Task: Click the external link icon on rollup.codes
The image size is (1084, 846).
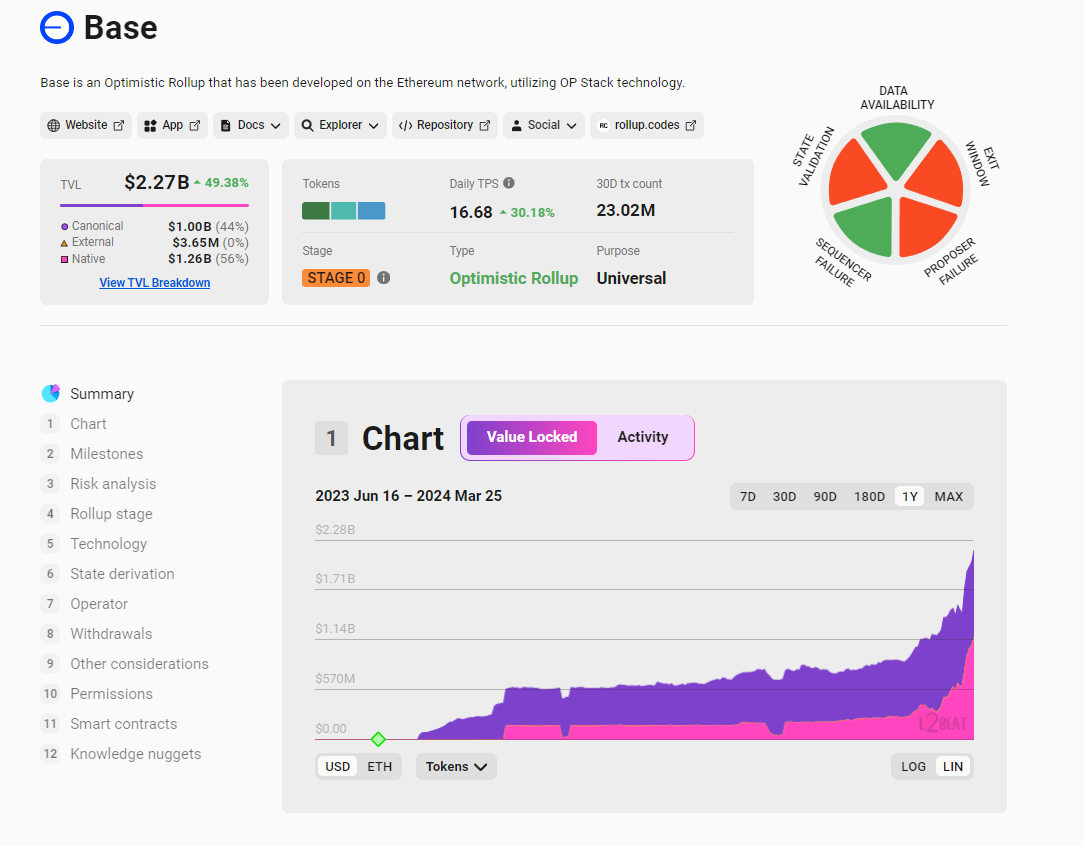Action: coord(691,126)
